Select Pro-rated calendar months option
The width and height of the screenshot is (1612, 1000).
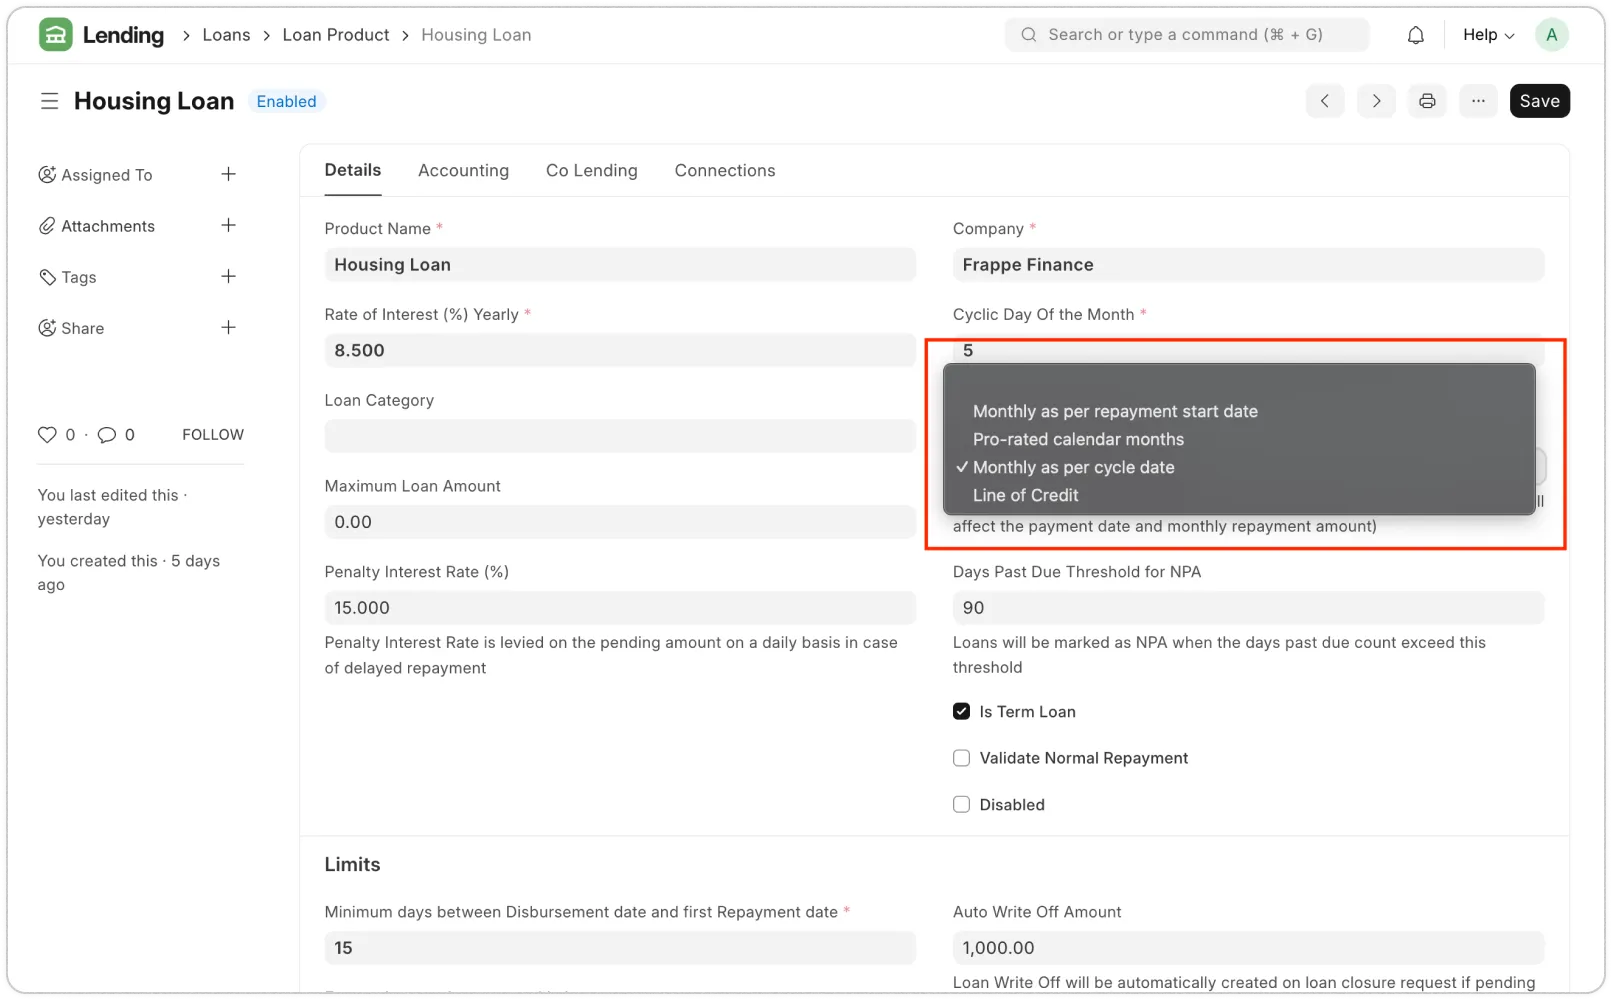1078,439
